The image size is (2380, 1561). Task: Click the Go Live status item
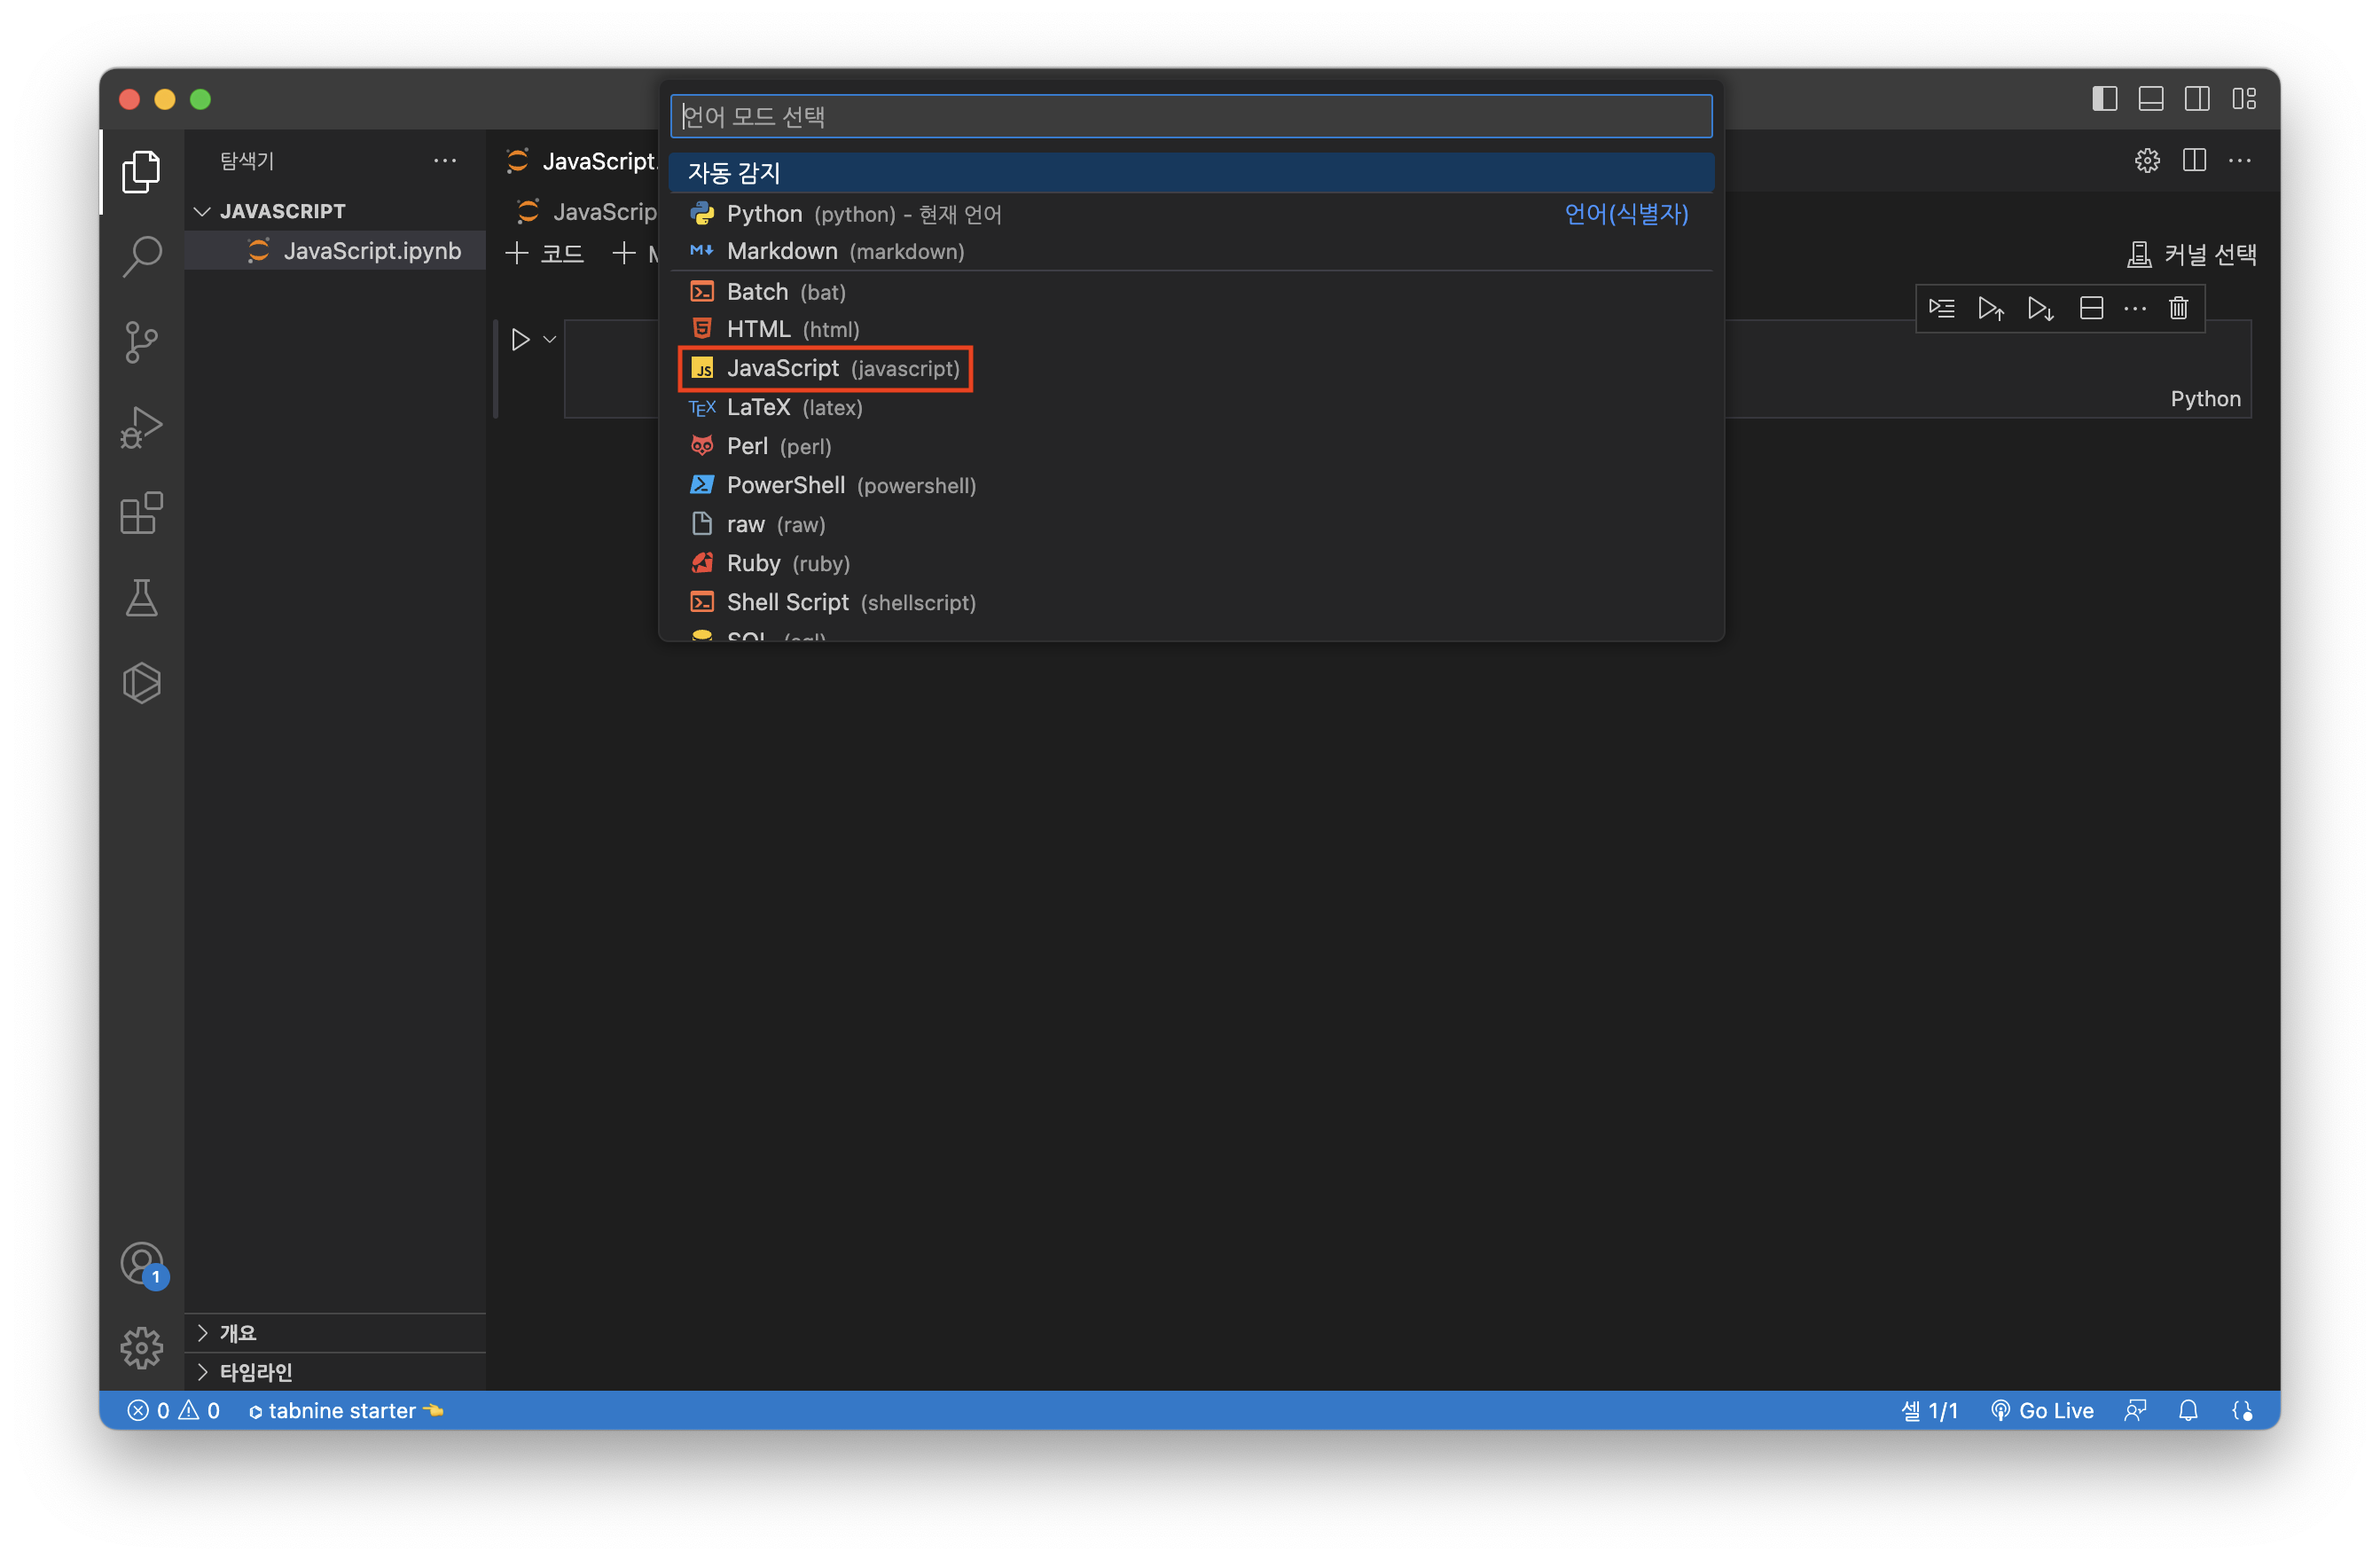point(2042,1410)
